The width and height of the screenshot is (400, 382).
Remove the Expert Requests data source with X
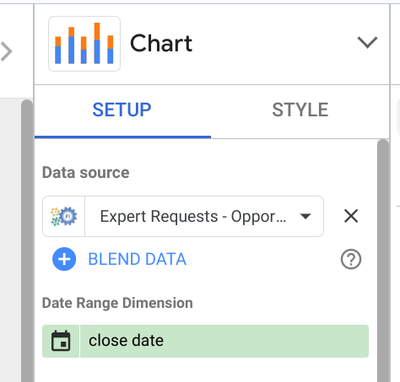point(351,216)
